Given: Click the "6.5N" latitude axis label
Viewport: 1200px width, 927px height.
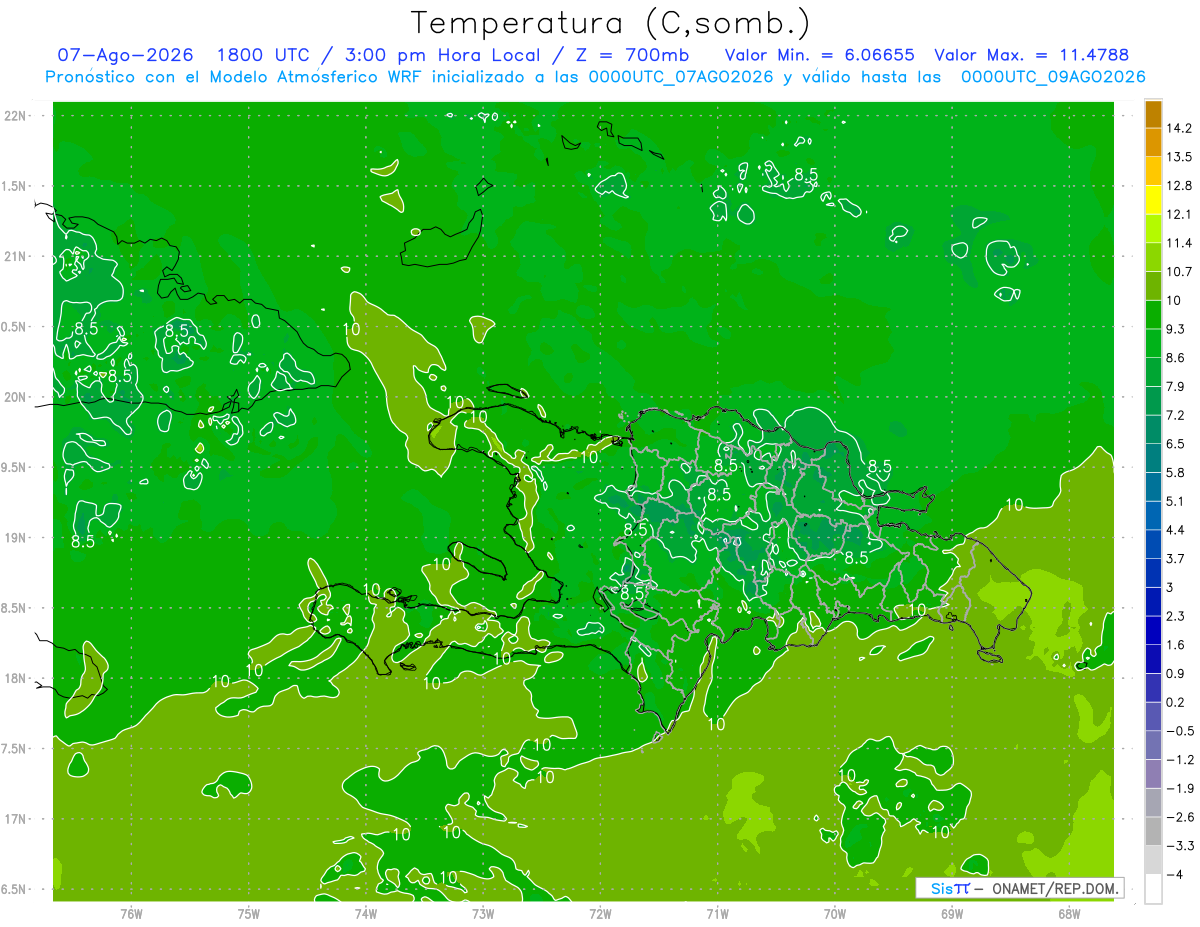Looking at the screenshot, I should [x=14, y=890].
